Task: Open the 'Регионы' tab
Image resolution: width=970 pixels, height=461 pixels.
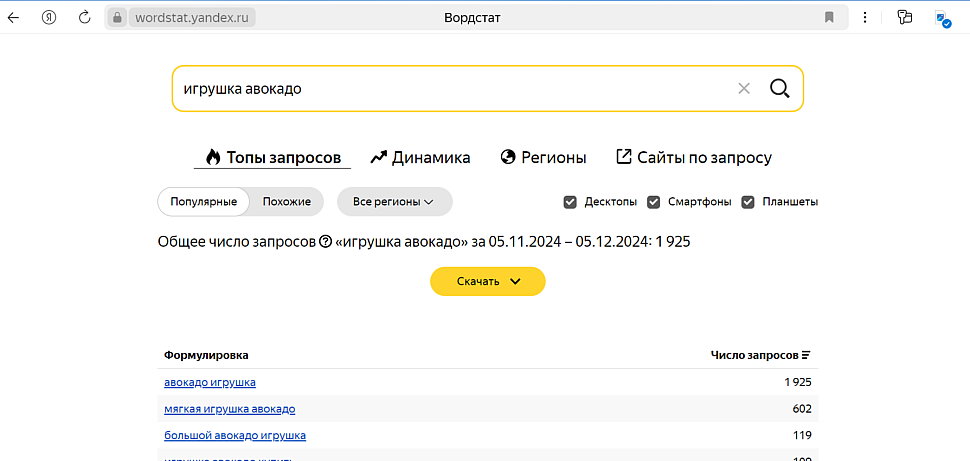Action: [543, 158]
